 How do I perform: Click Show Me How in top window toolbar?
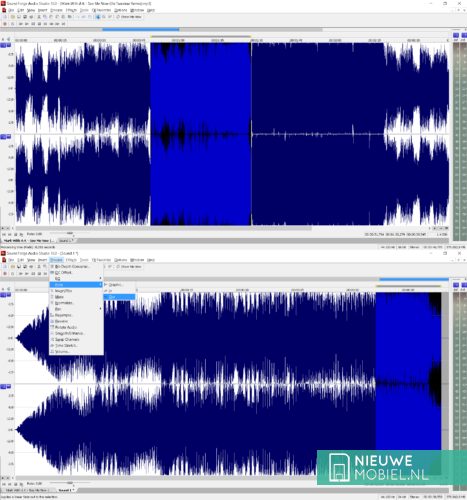pos(129,17)
